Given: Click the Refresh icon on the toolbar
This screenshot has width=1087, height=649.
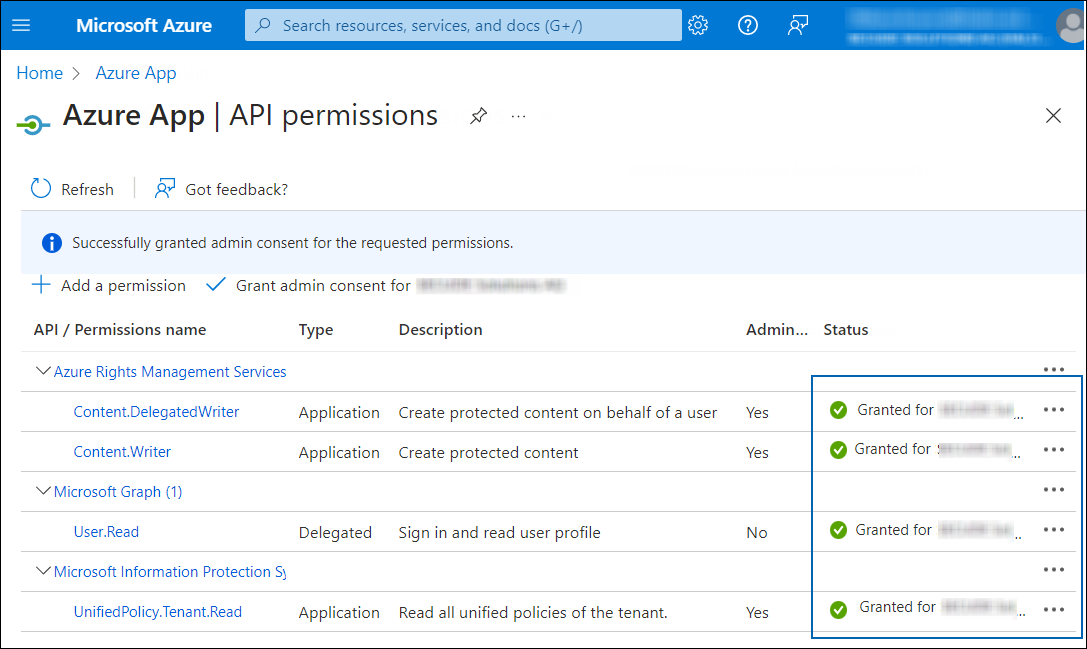Looking at the screenshot, I should tap(40, 188).
